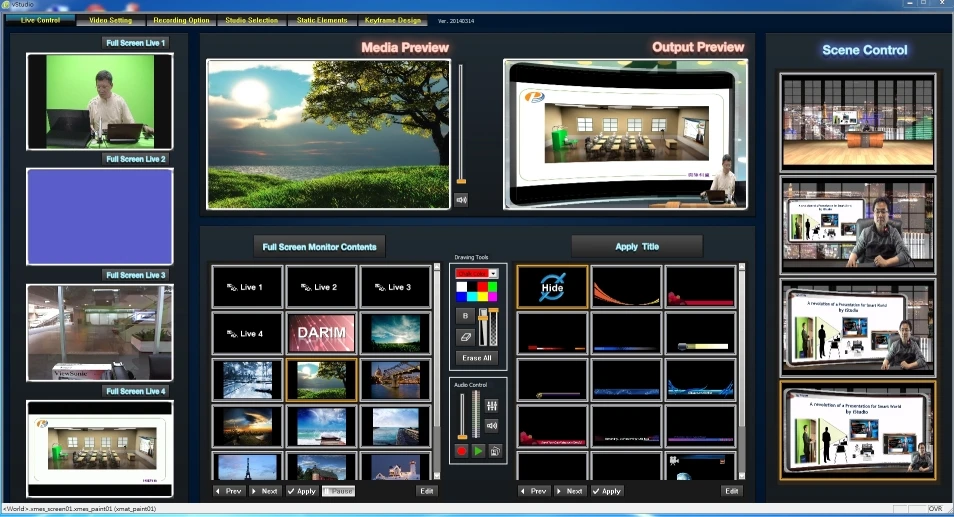
Task: Select the DARIM media thumbnail
Action: 321,333
